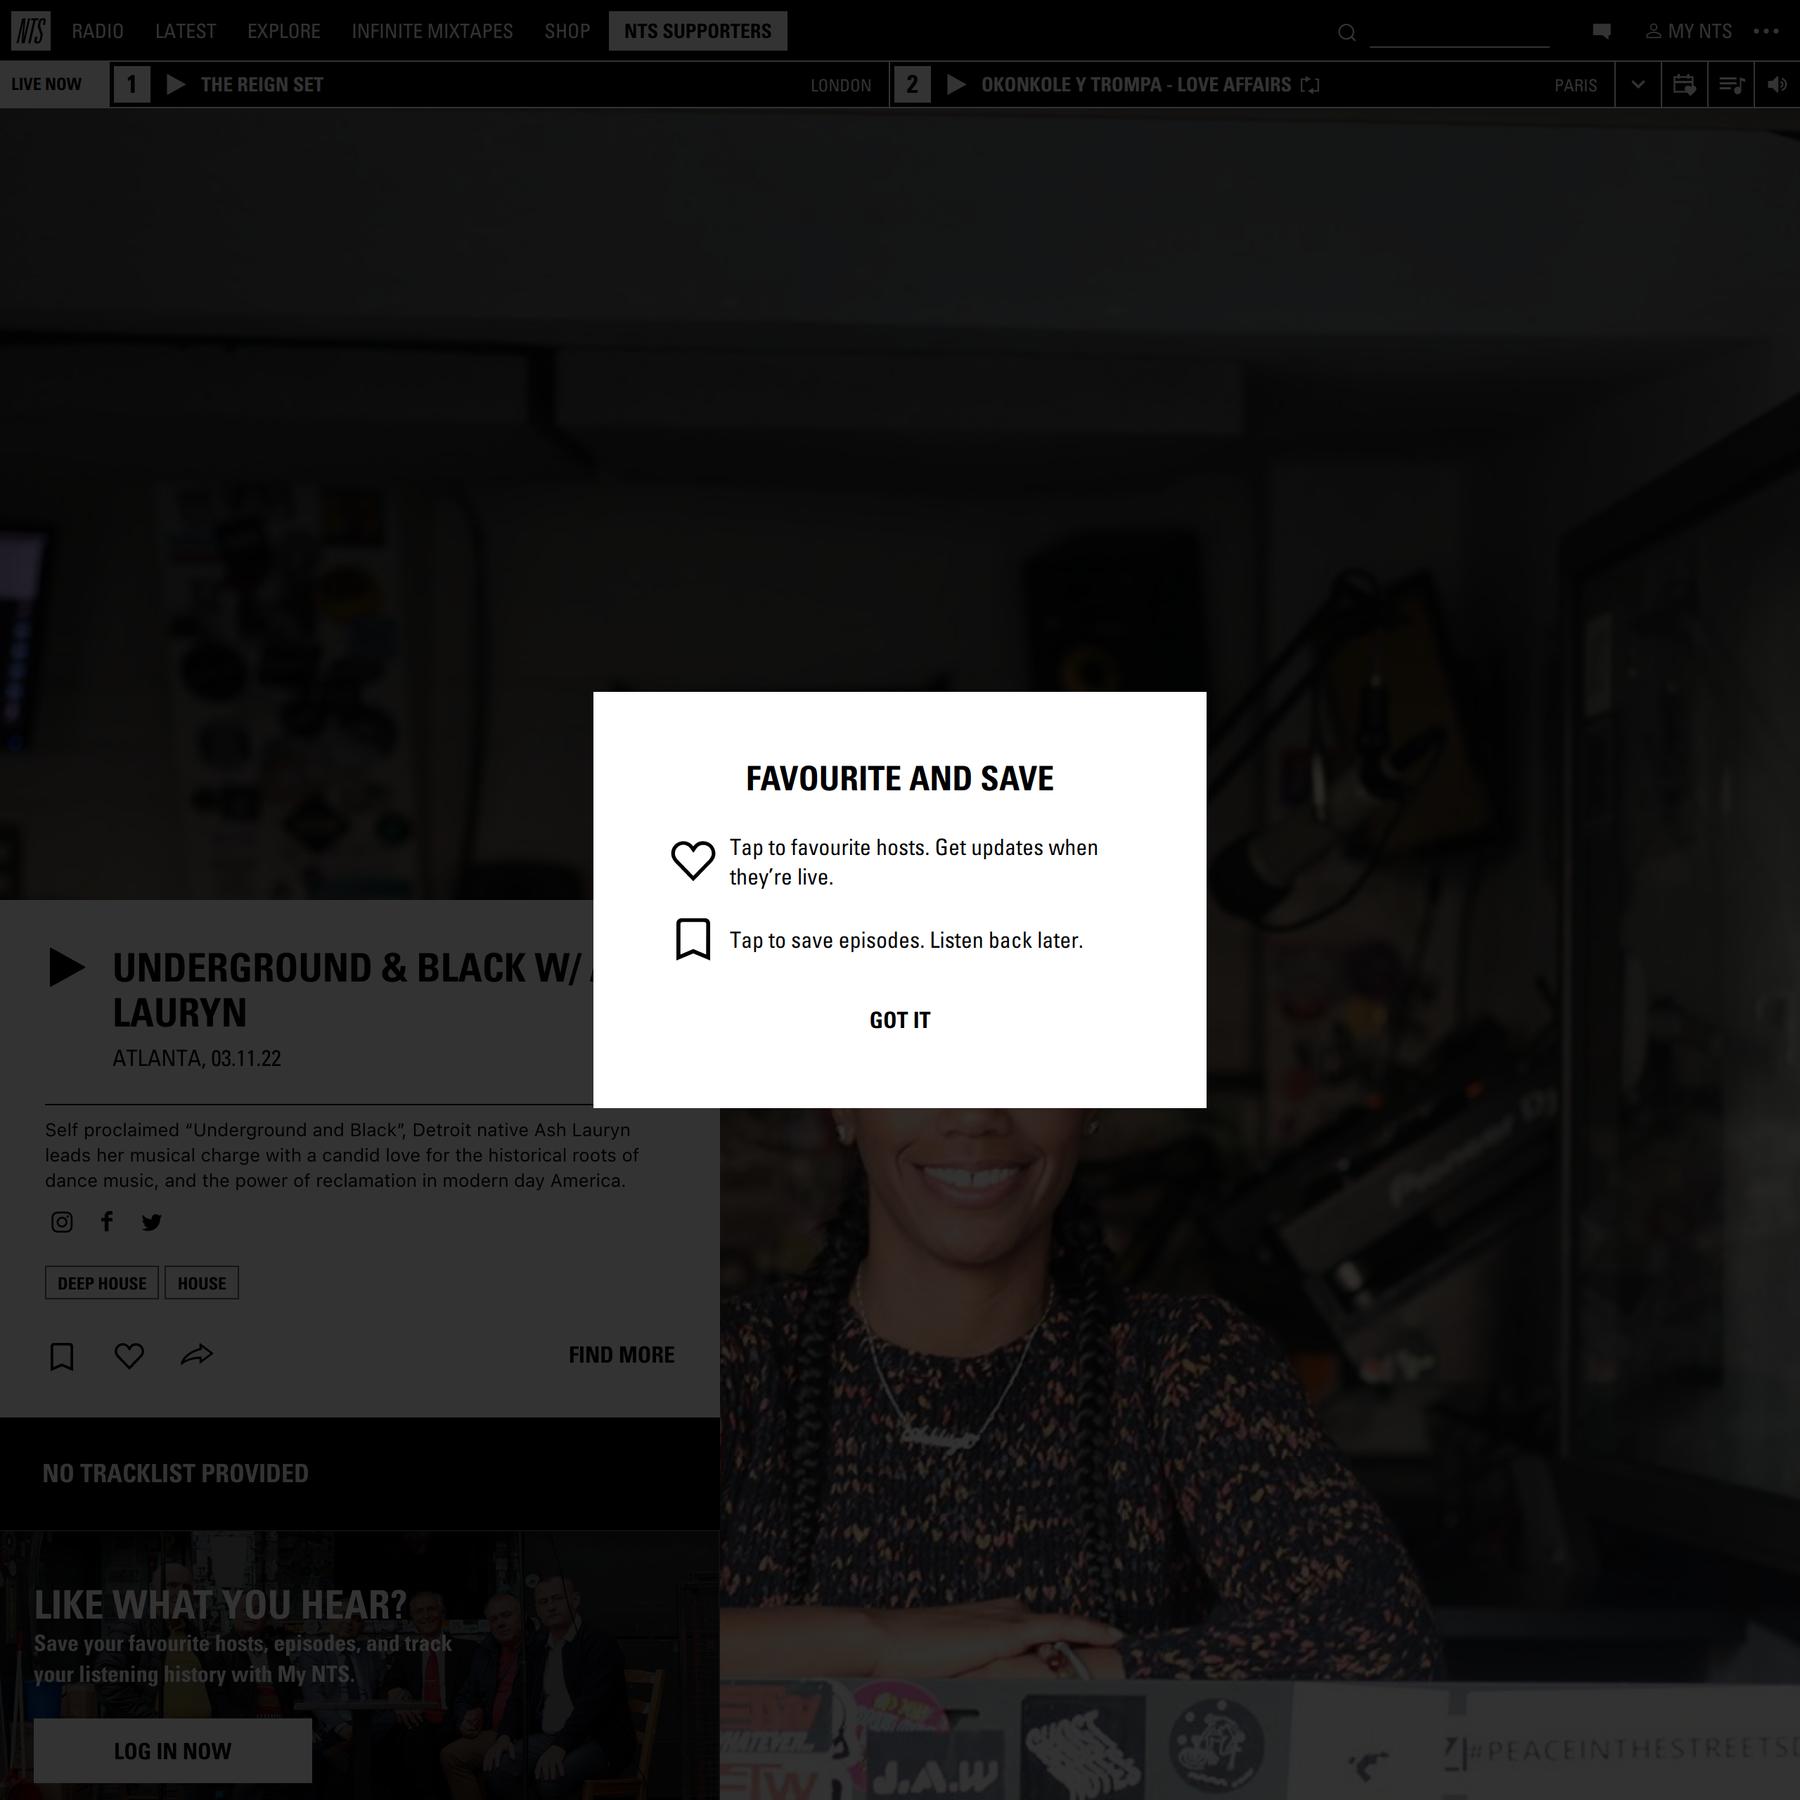Select the House genre tag
The width and height of the screenshot is (1800, 1800).
point(202,1283)
